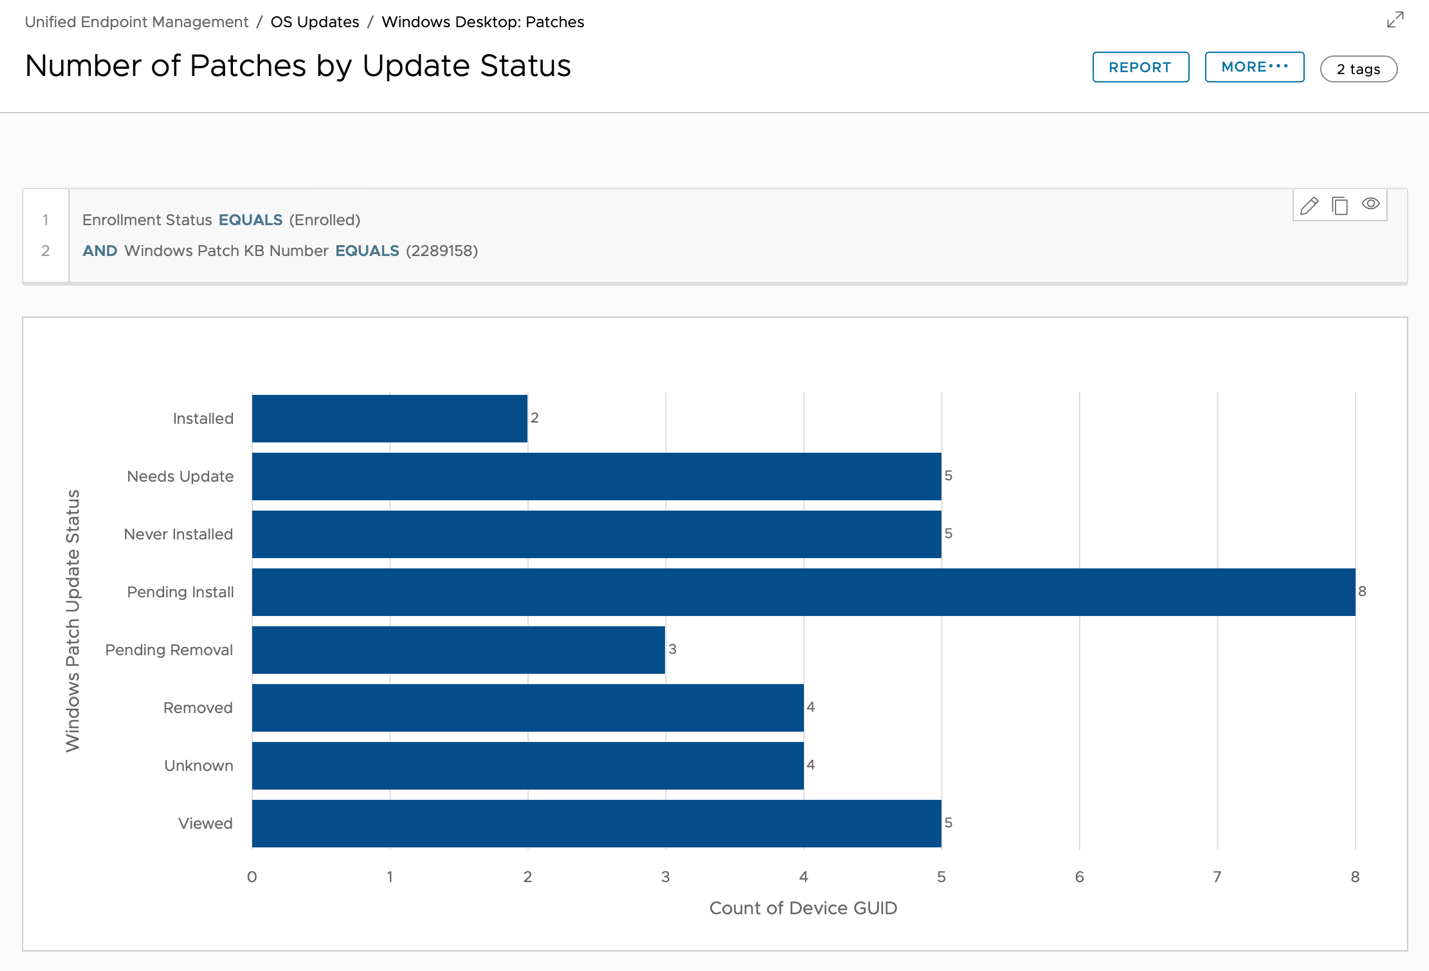
Task: Select the AND connector in the filter rules
Action: pyautogui.click(x=99, y=251)
